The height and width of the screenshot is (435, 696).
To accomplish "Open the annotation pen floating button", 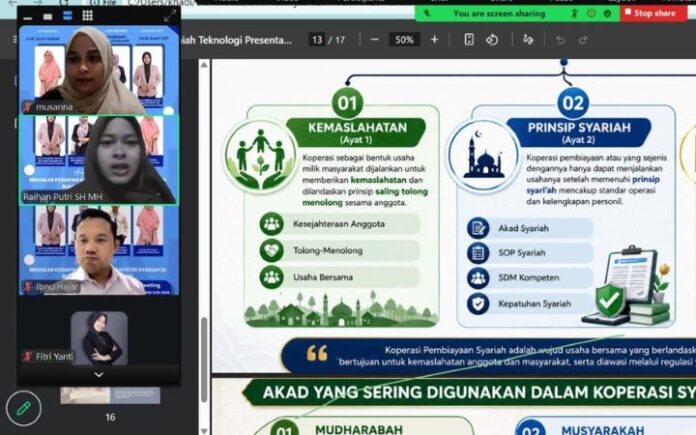I will (x=24, y=408).
